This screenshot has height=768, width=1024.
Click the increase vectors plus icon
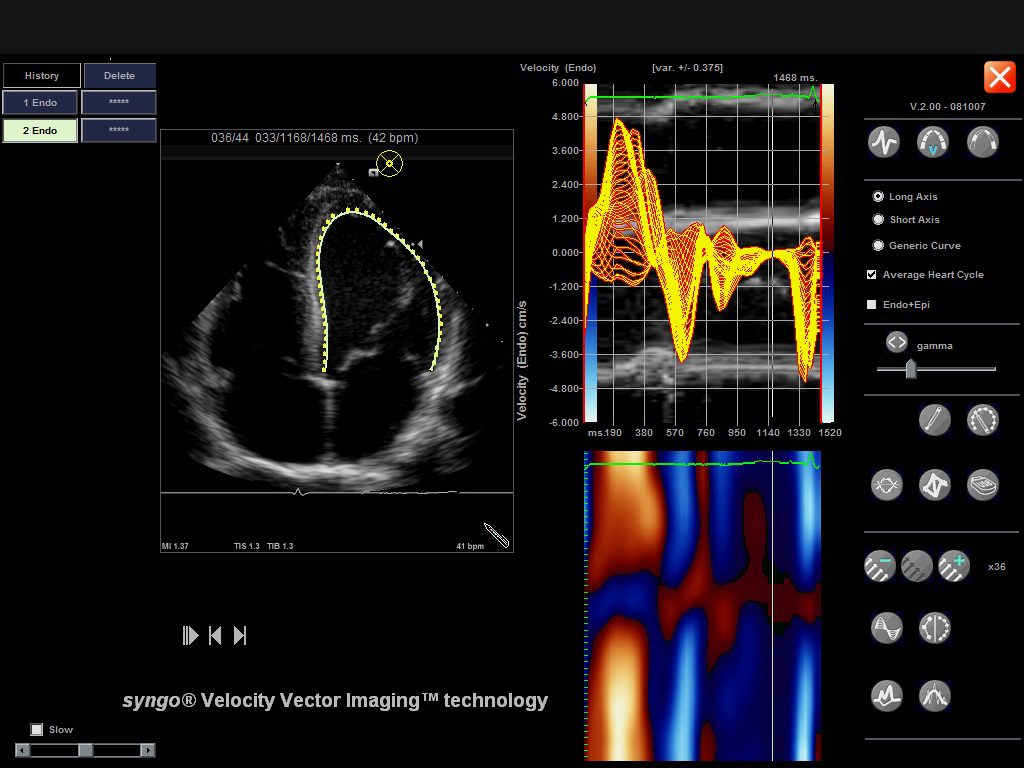coord(954,566)
